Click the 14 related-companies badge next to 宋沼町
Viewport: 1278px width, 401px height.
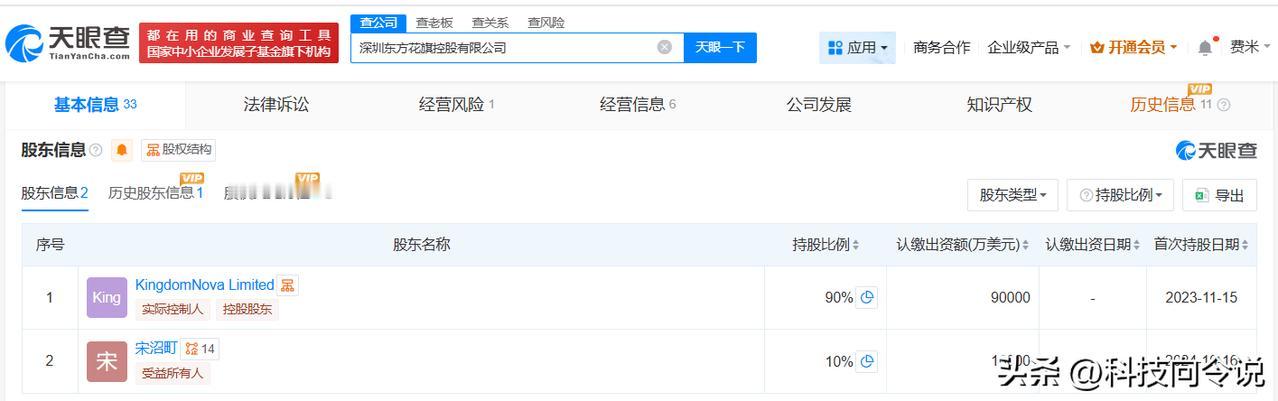click(x=200, y=349)
